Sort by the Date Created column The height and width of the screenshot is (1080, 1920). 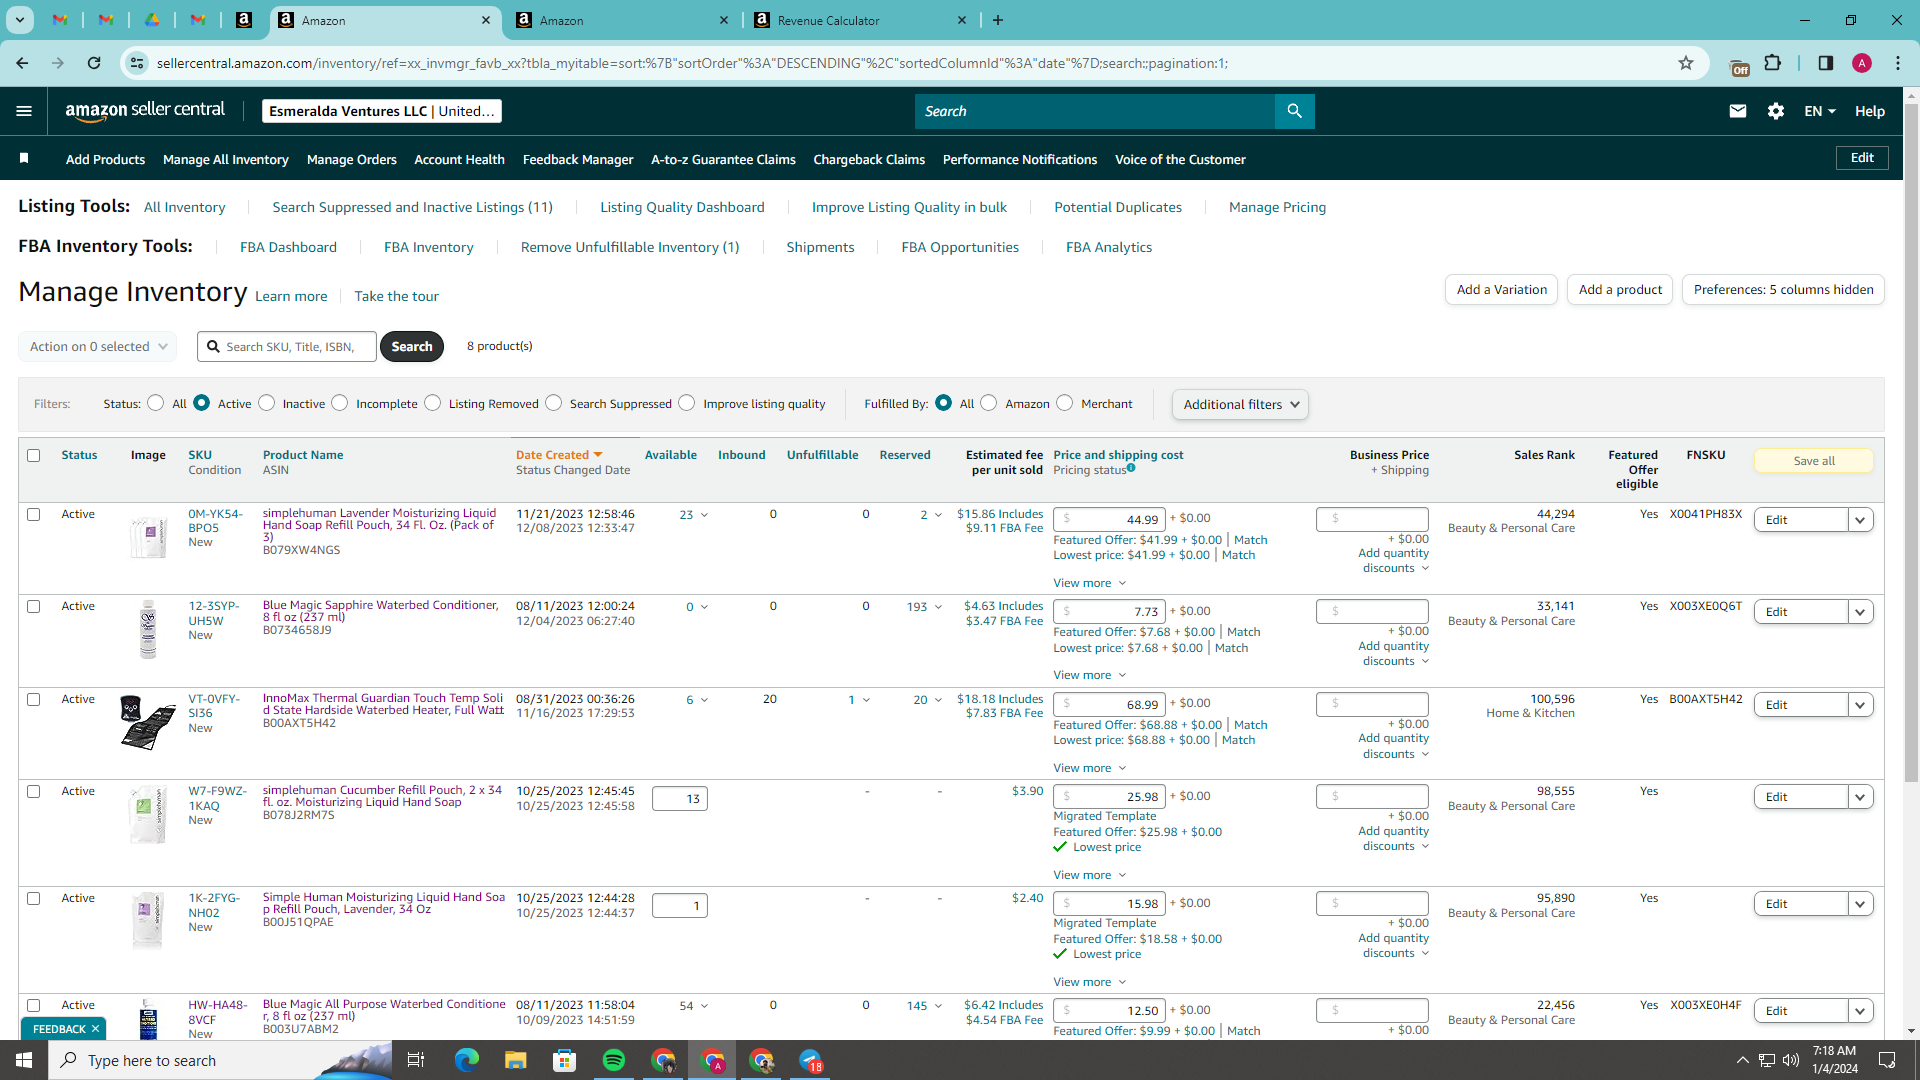pos(558,455)
